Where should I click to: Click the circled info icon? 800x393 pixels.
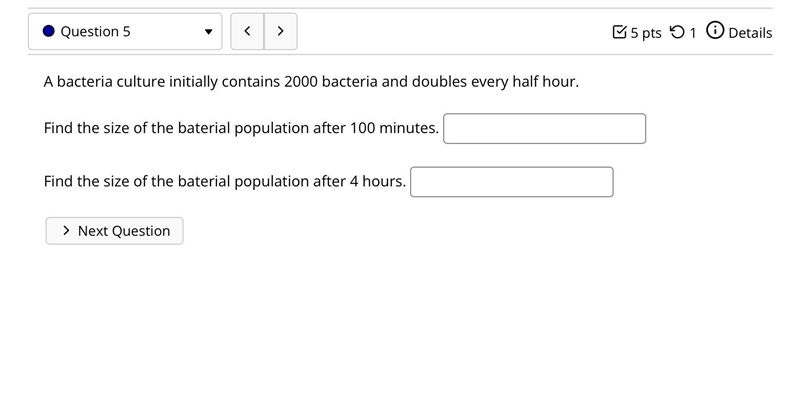(x=715, y=31)
